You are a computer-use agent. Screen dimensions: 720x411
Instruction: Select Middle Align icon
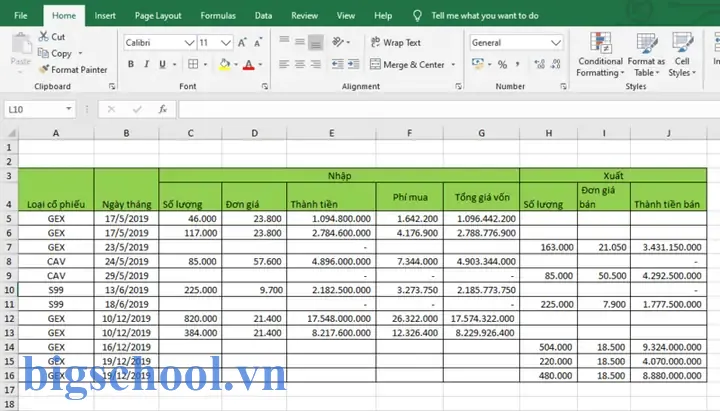(x=300, y=42)
